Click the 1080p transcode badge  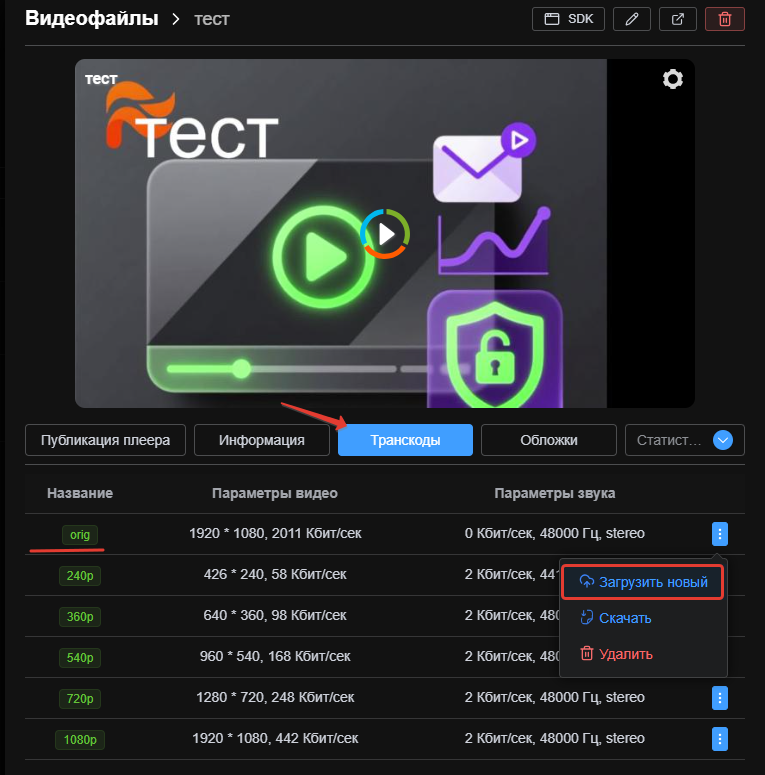click(80, 740)
